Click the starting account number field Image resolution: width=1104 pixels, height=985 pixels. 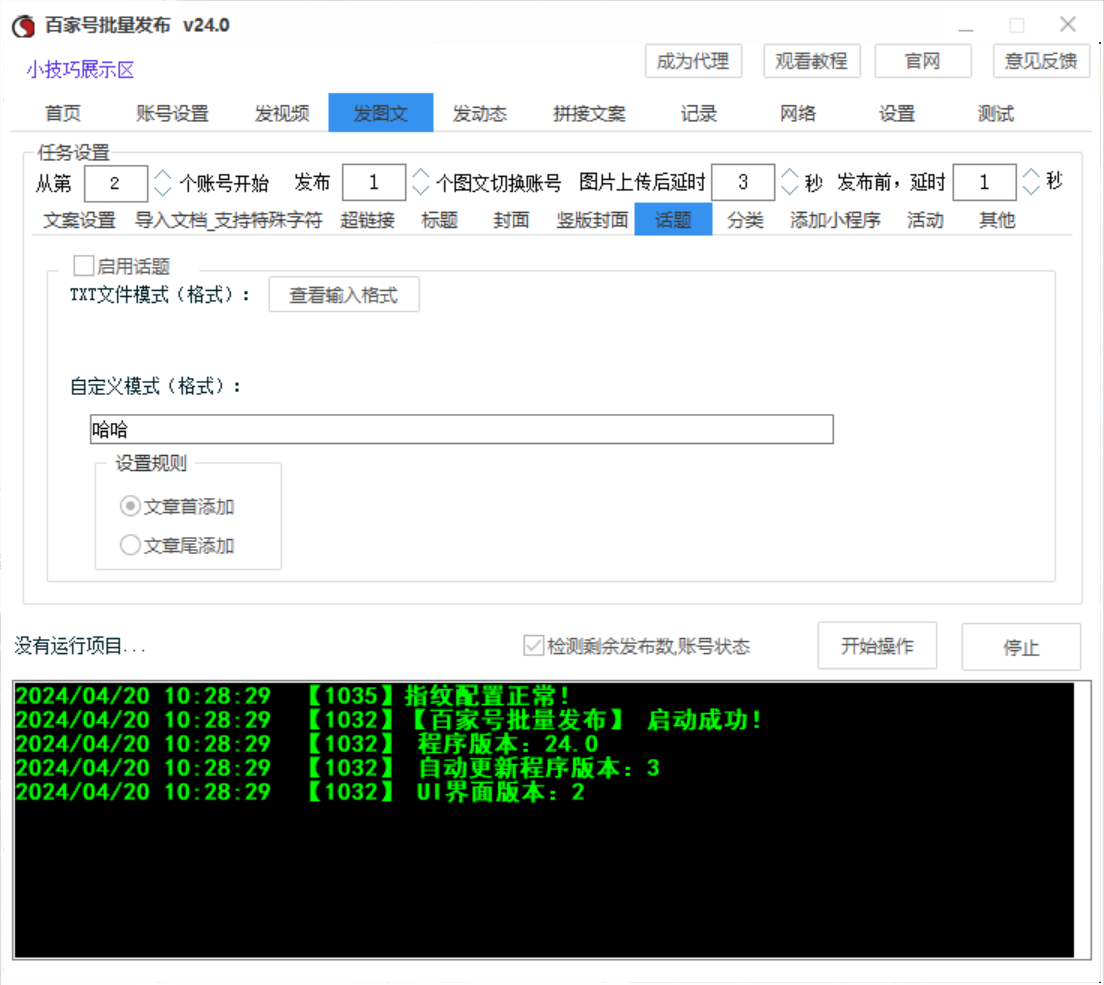pos(115,183)
